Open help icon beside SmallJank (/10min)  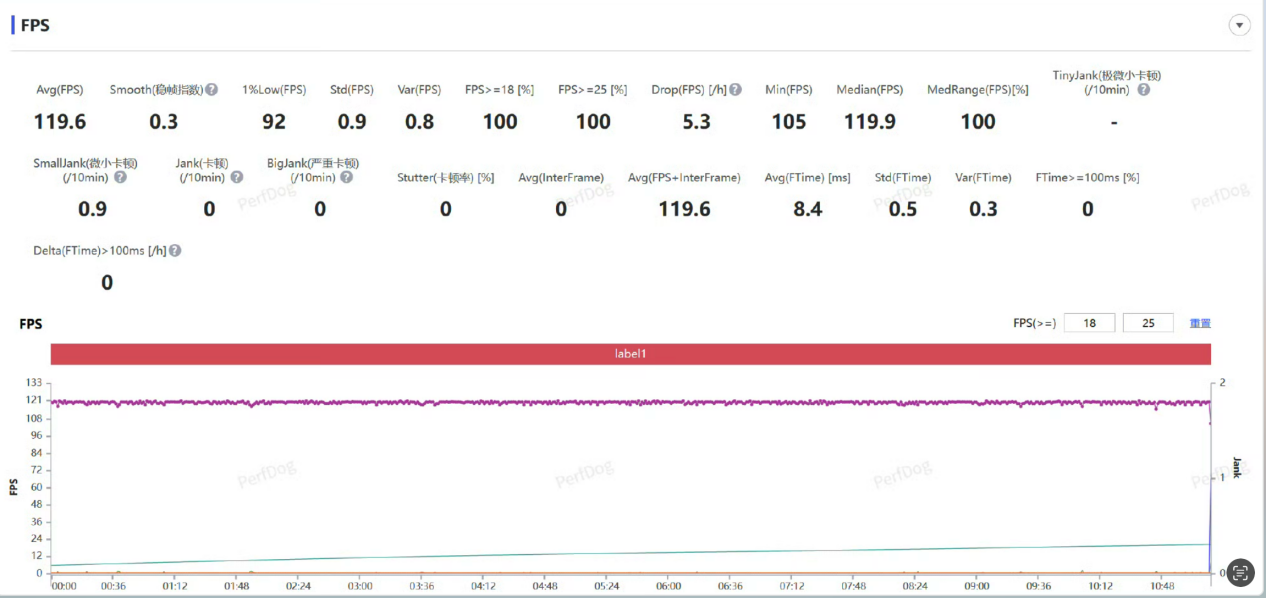120,177
